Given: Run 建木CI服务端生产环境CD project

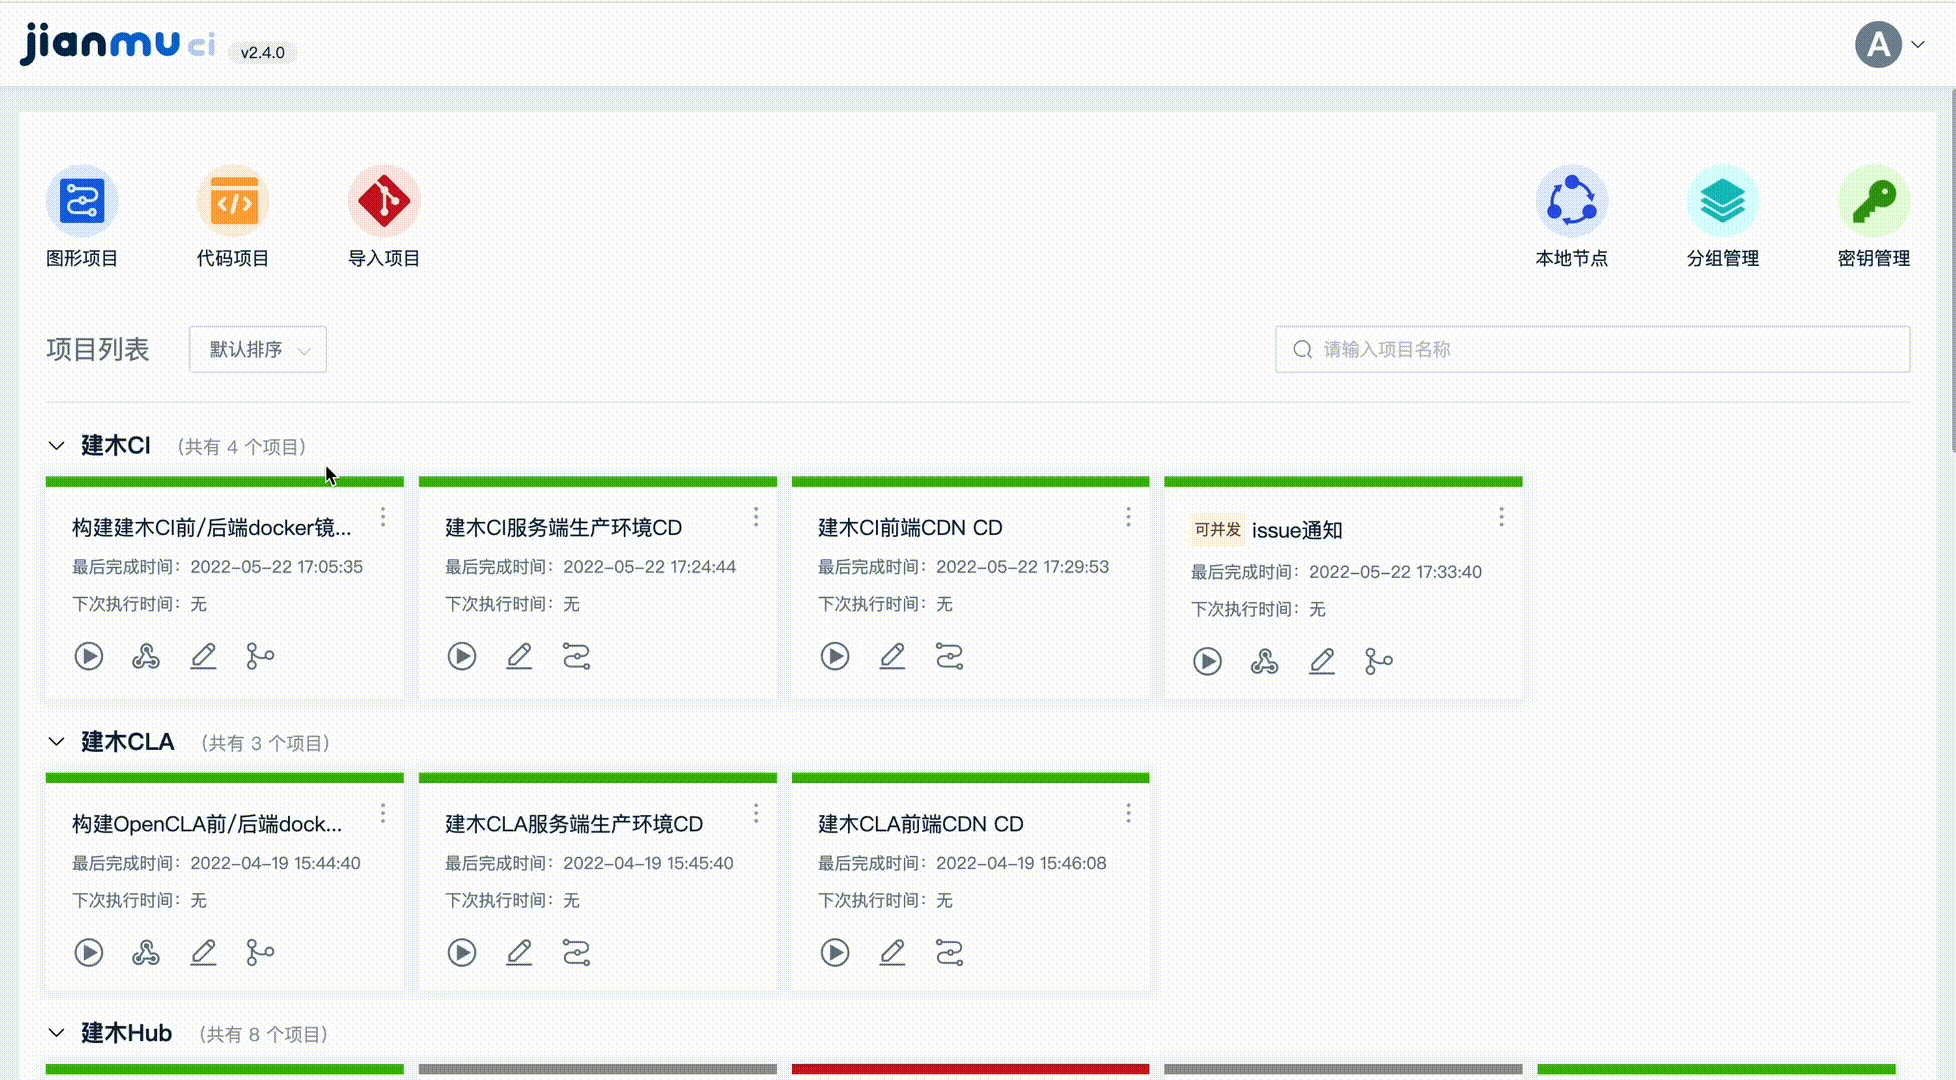Looking at the screenshot, I should pos(462,656).
